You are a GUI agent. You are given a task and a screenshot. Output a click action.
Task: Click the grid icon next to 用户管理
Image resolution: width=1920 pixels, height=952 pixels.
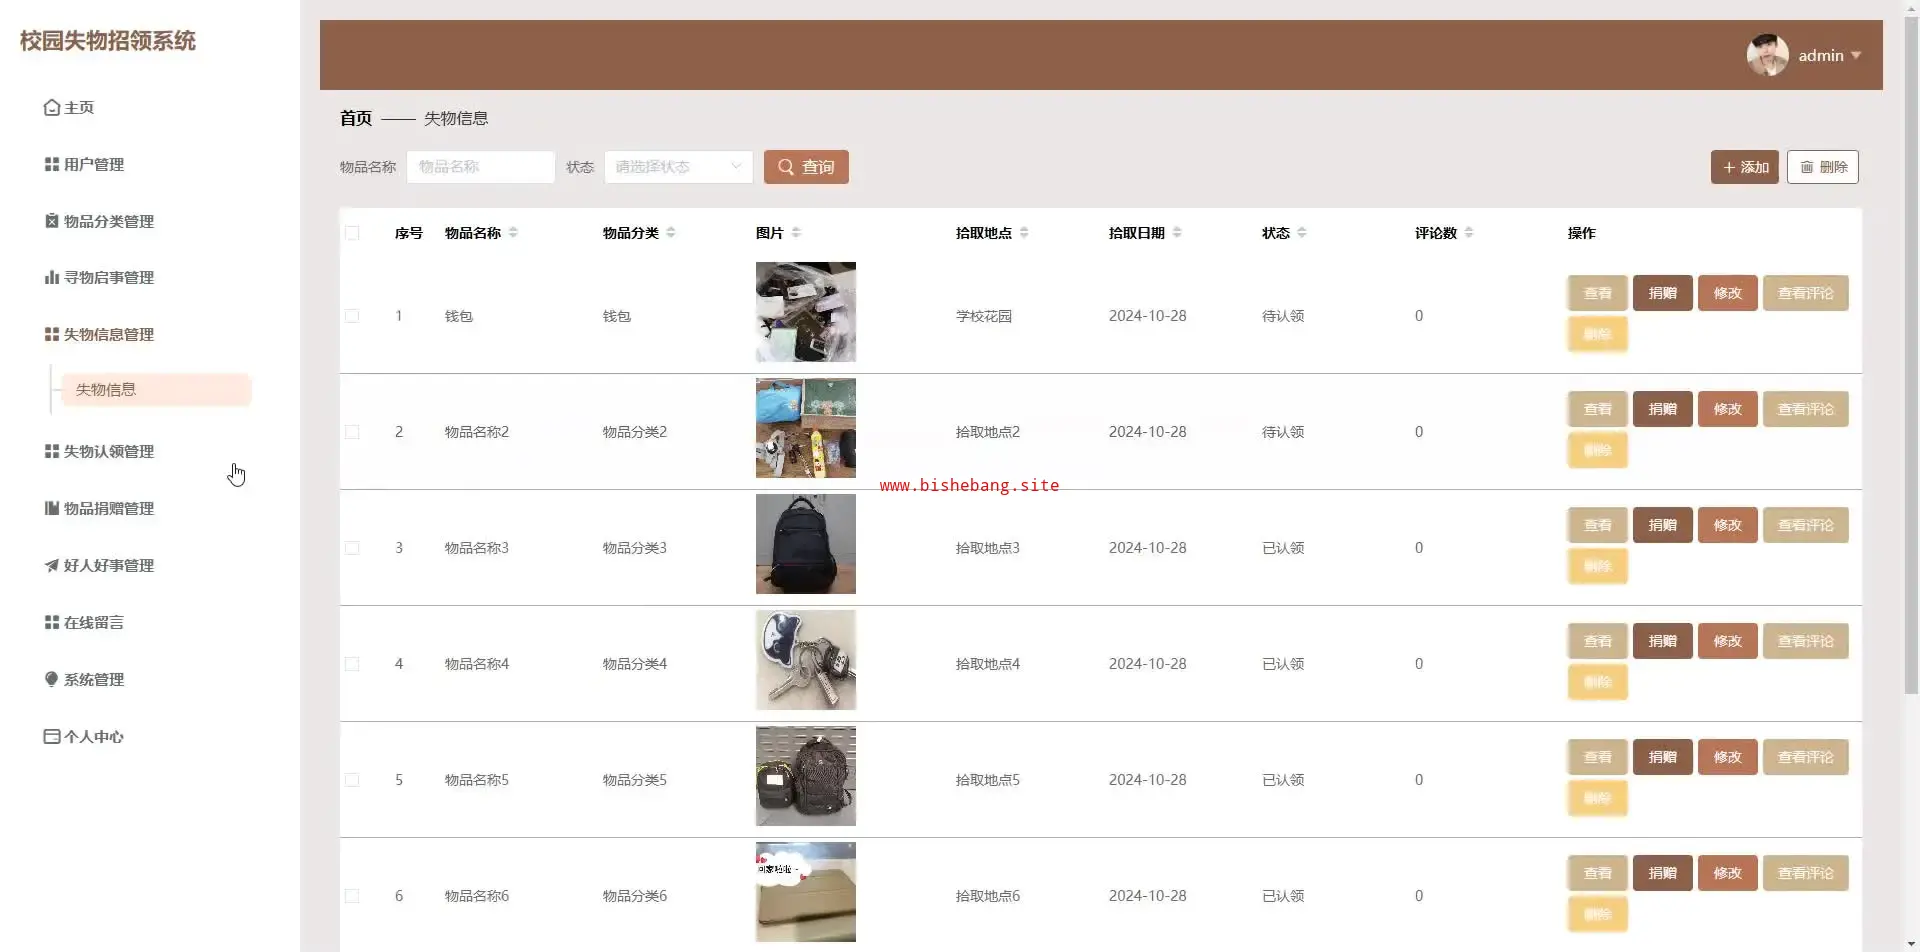(51, 164)
